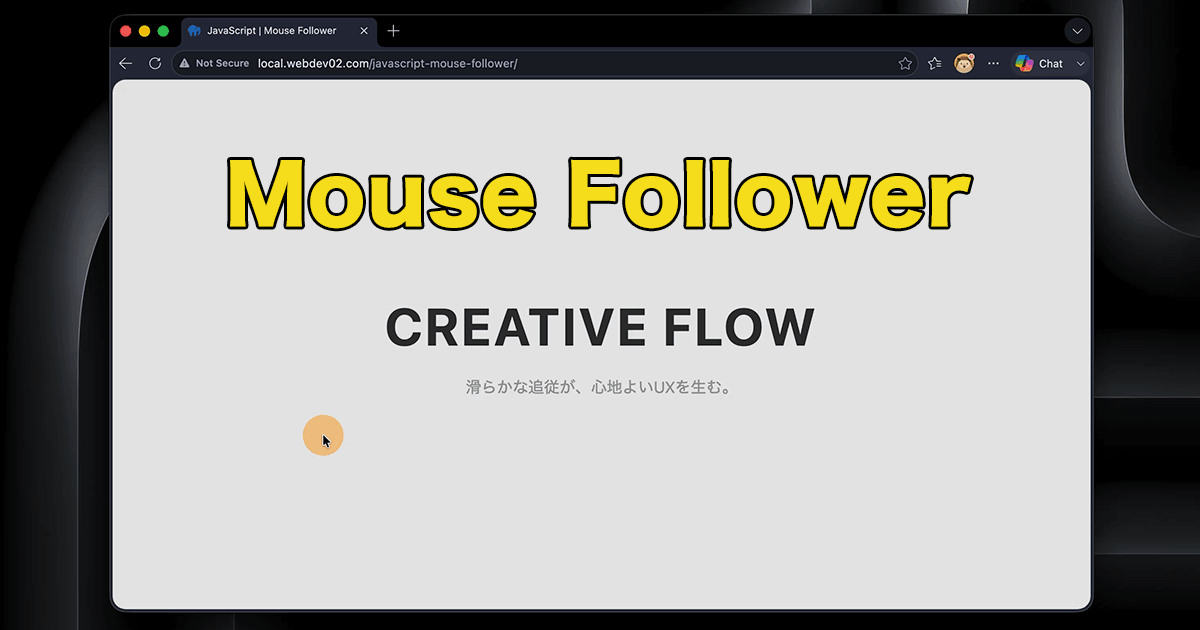Bookmark page with the star icon
The height and width of the screenshot is (630, 1200).
pyautogui.click(x=905, y=63)
